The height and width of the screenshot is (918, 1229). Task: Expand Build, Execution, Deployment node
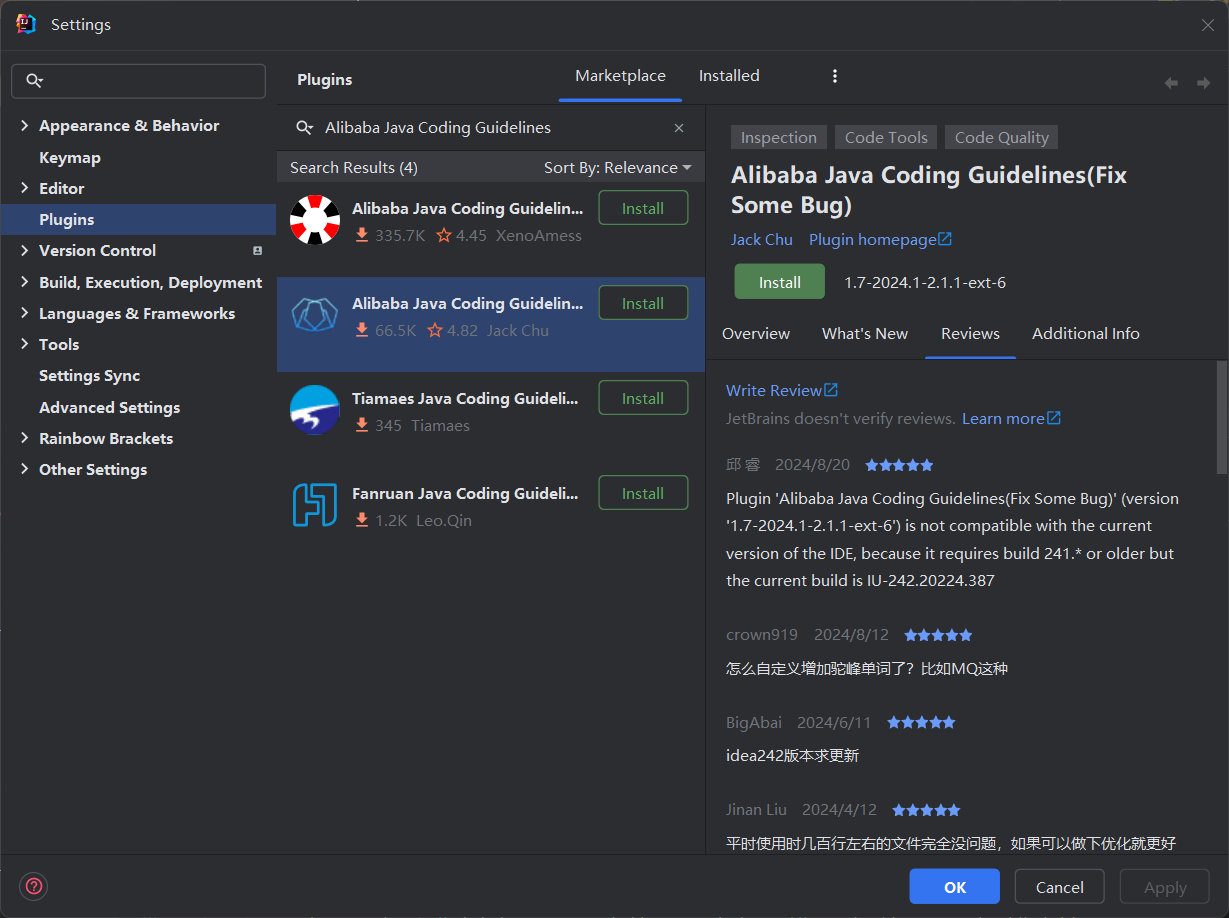25,283
